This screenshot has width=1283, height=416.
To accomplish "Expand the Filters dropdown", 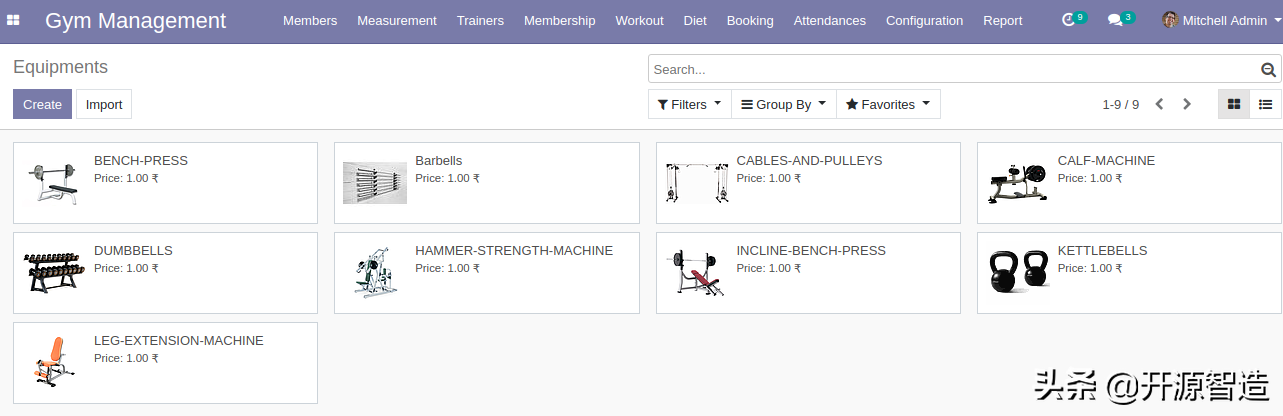I will tap(690, 104).
